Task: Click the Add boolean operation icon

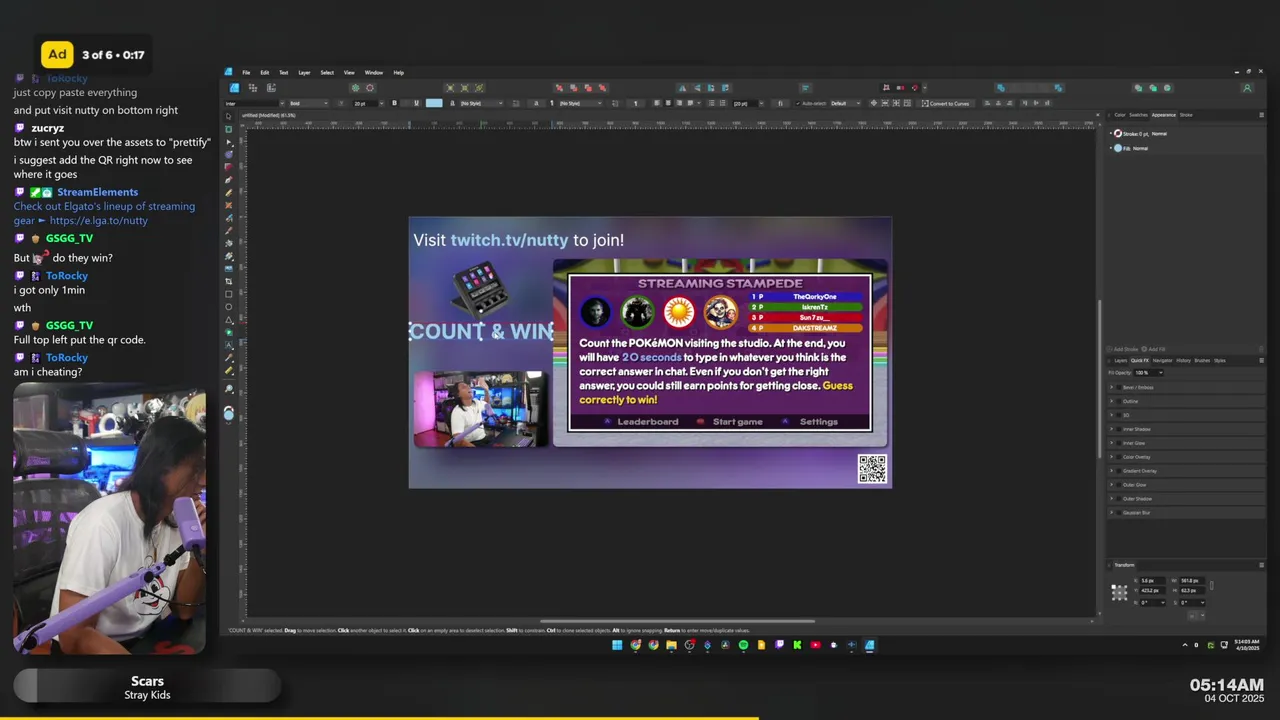Action: point(1000,88)
